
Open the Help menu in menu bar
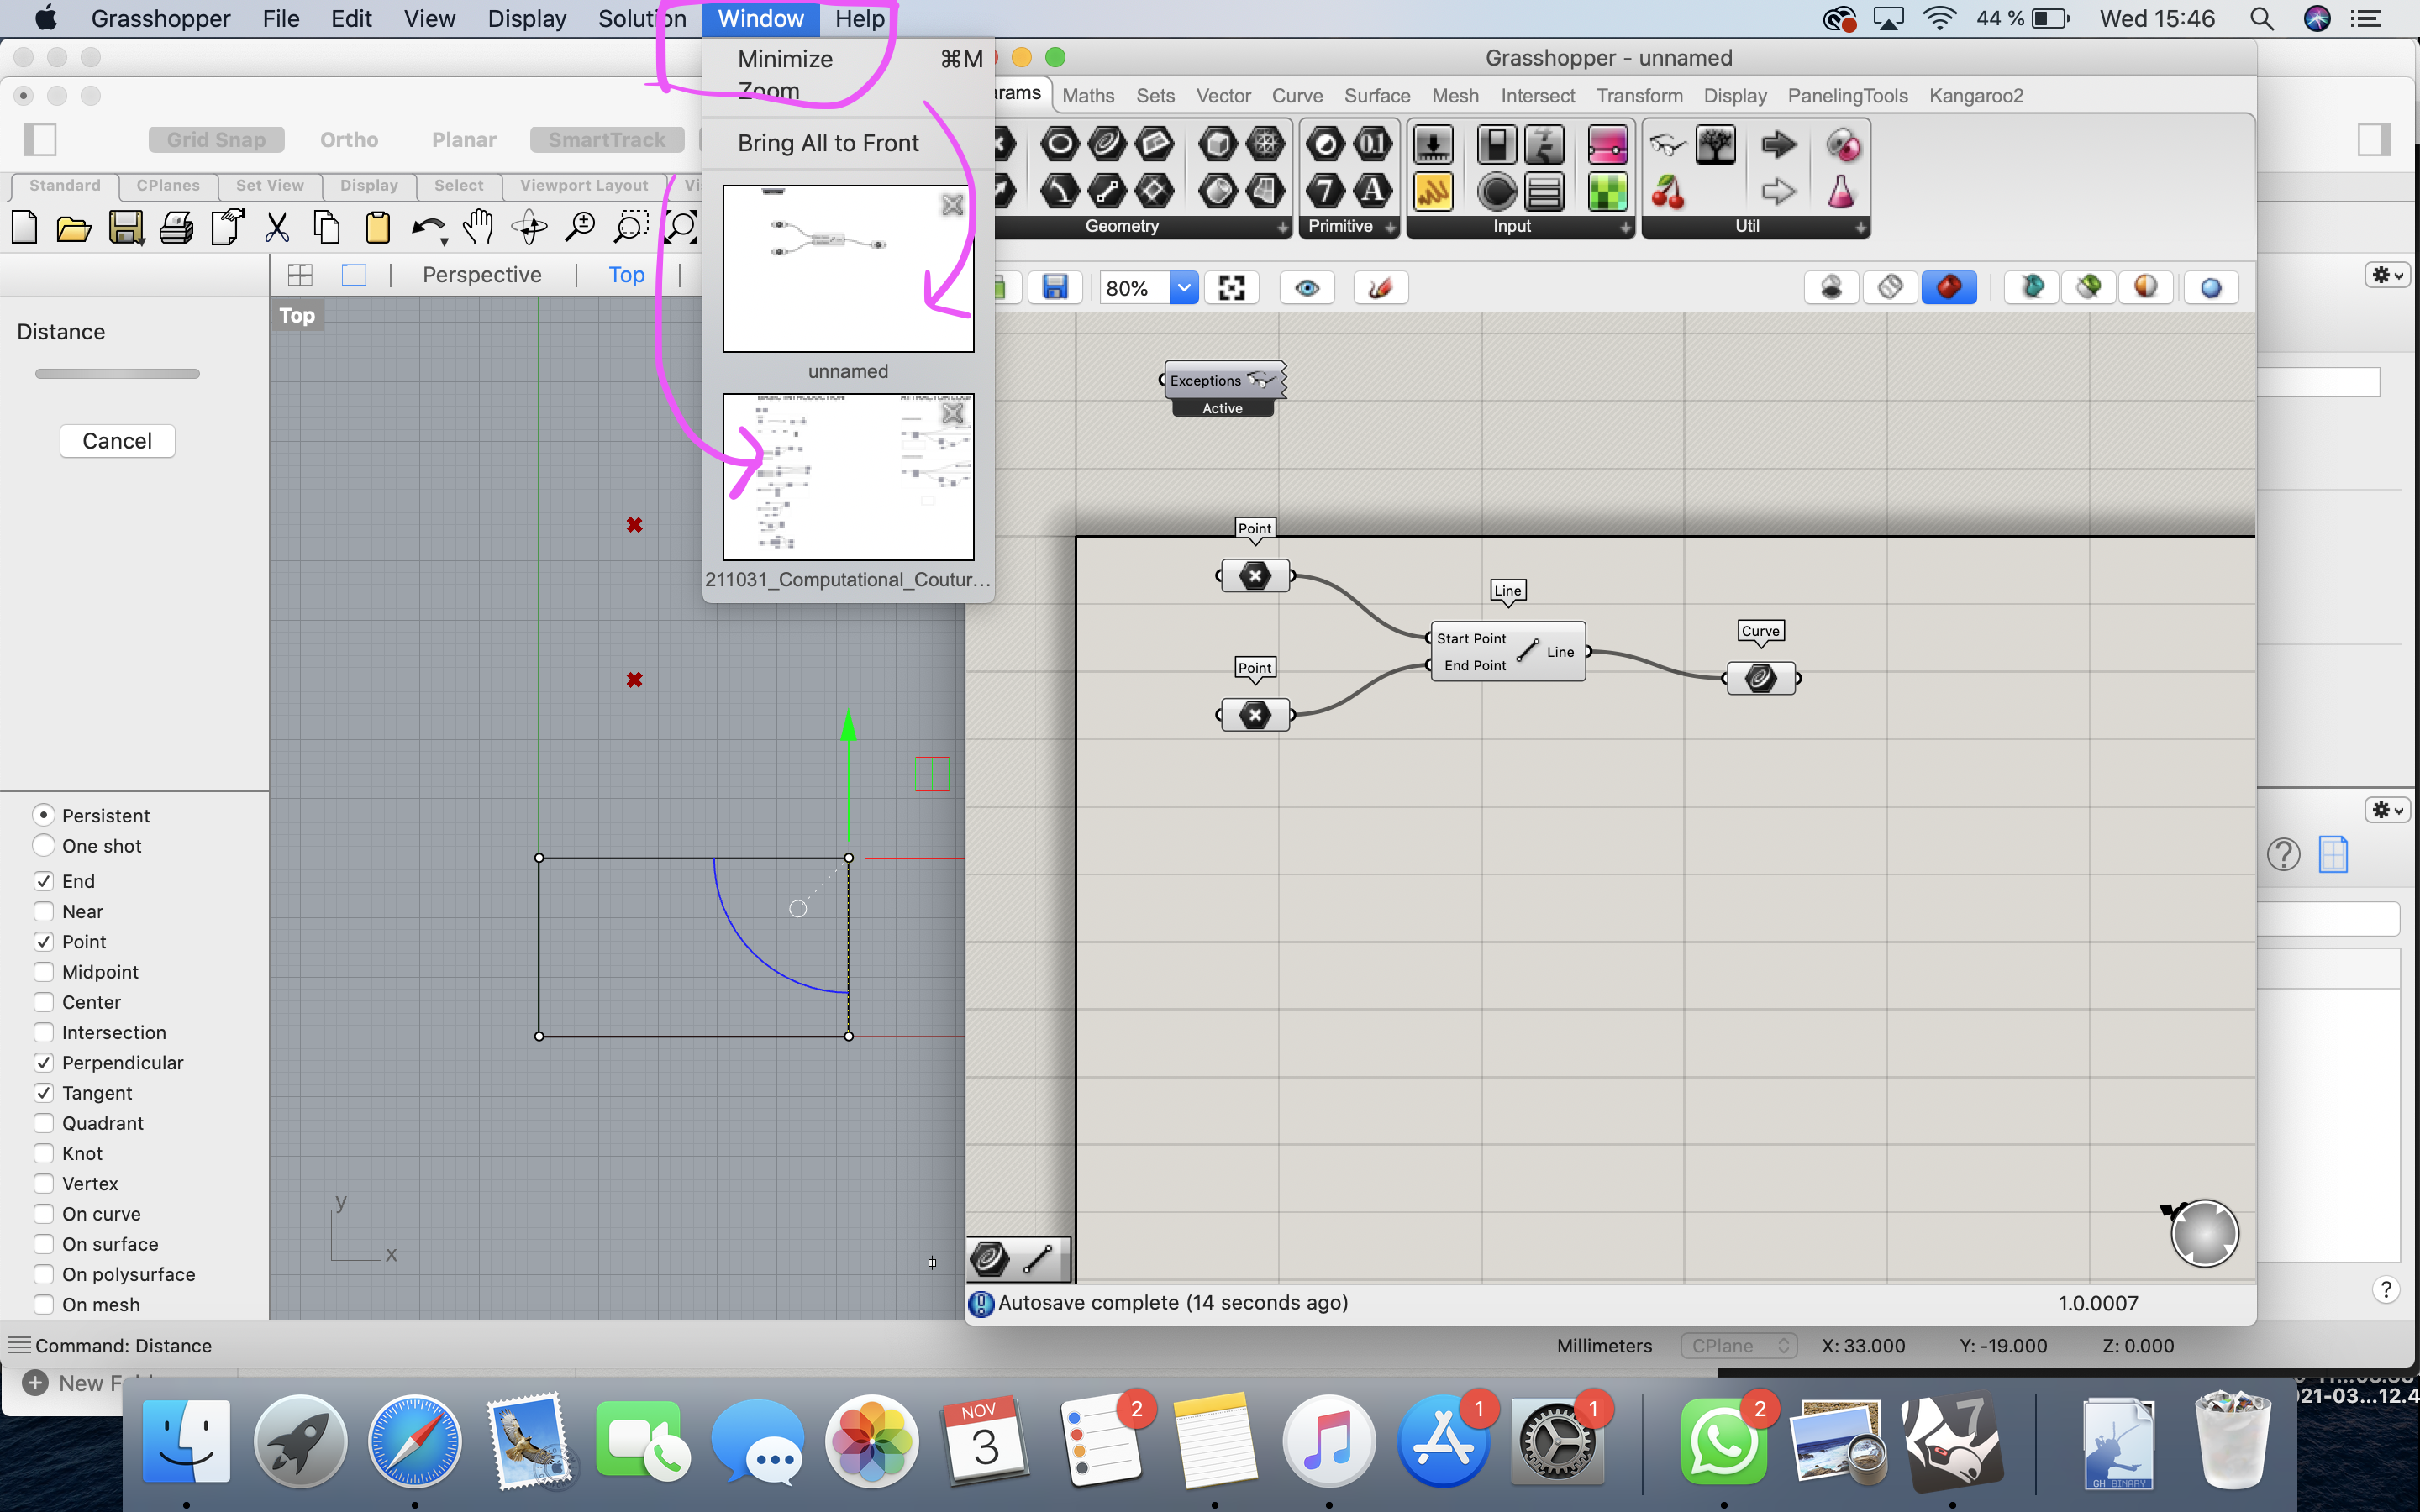coord(859,19)
